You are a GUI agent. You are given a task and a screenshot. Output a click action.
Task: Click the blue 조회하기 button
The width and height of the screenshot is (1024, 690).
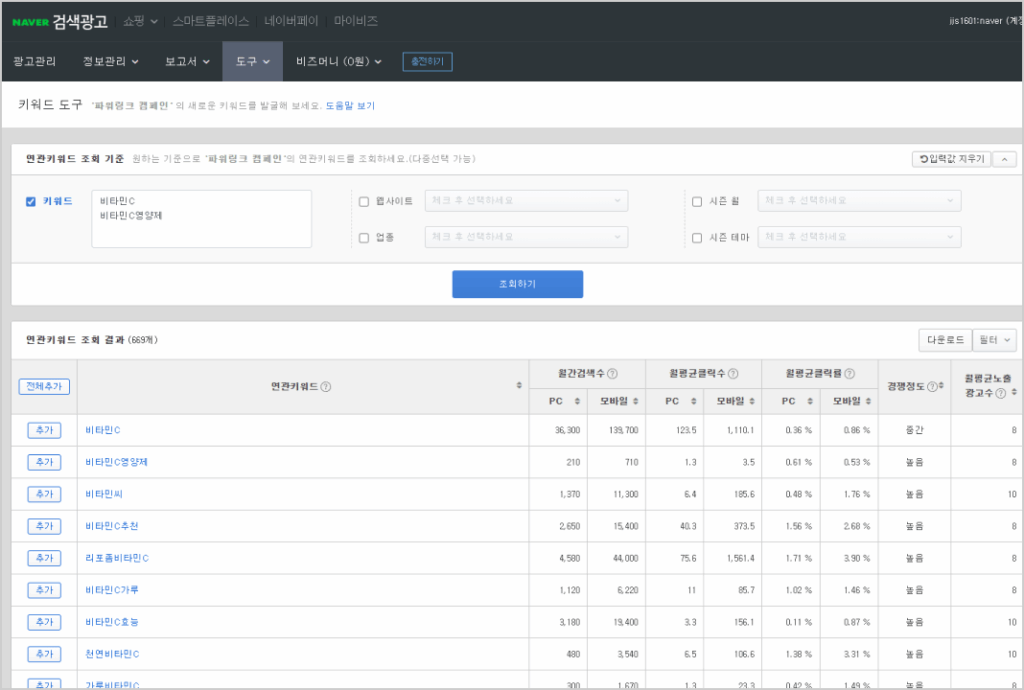pos(517,284)
